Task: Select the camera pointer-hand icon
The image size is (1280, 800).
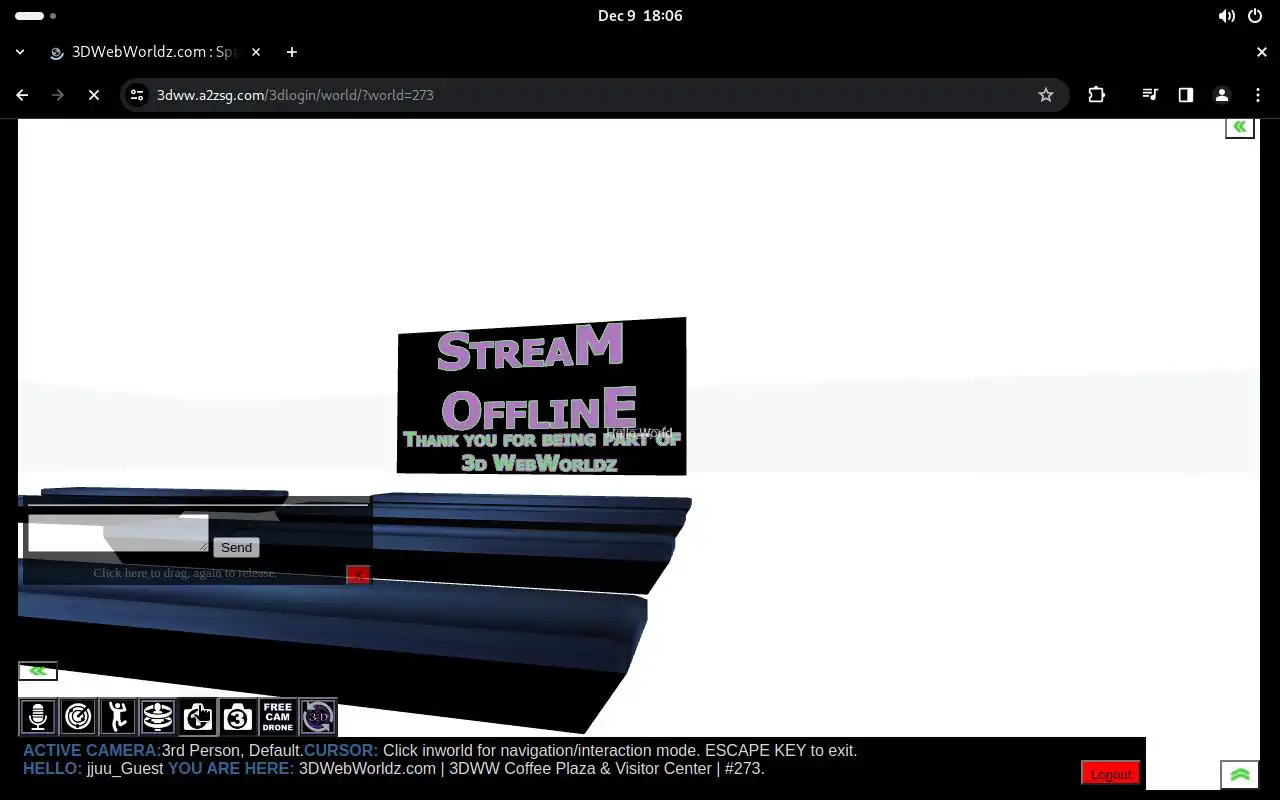Action: (198, 717)
